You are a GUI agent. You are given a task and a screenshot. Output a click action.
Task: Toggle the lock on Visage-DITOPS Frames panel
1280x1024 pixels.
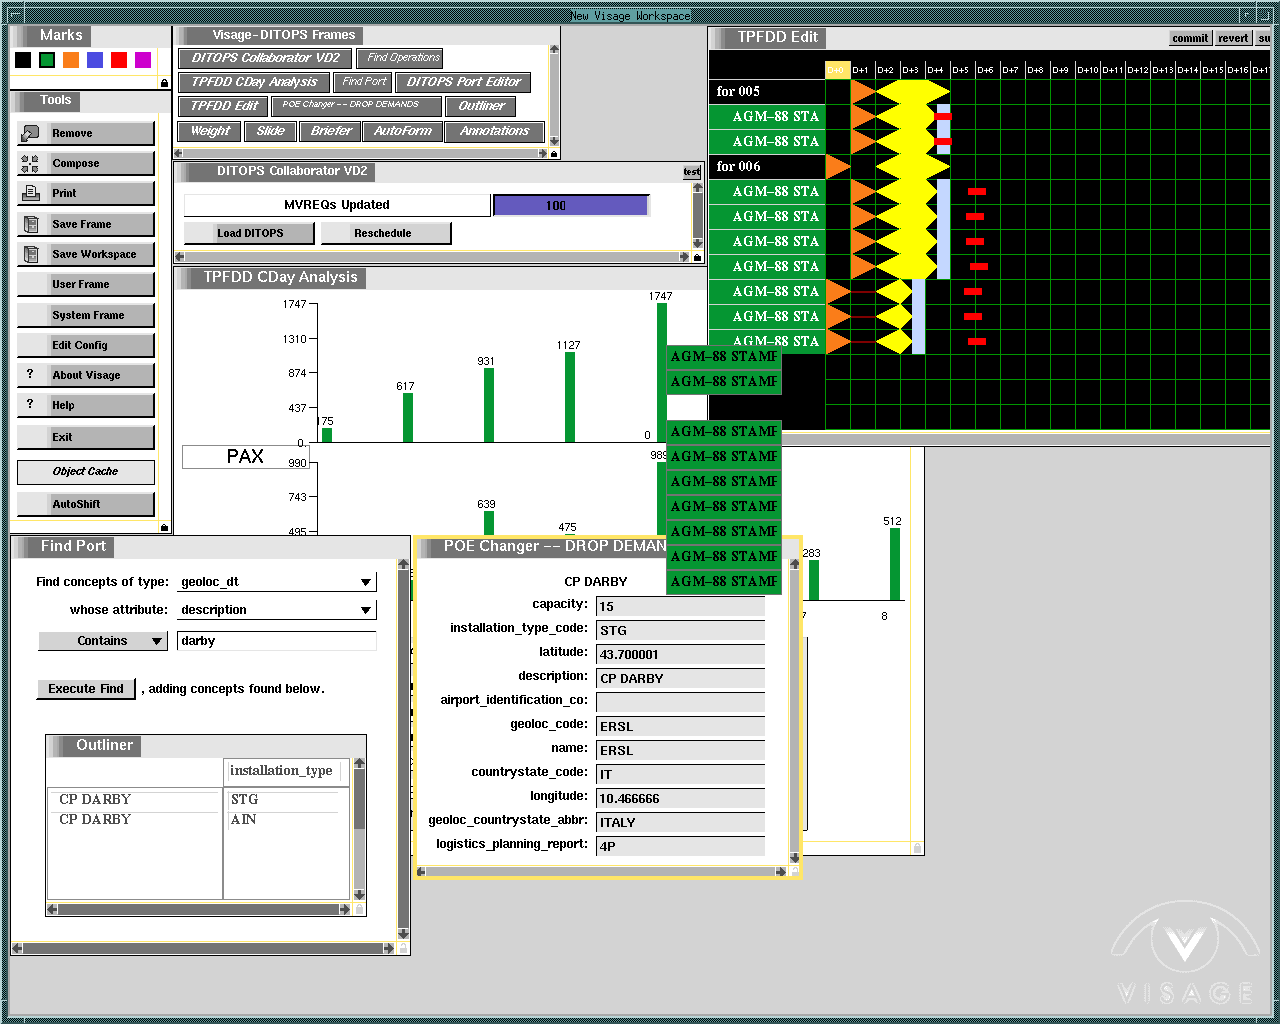click(554, 153)
